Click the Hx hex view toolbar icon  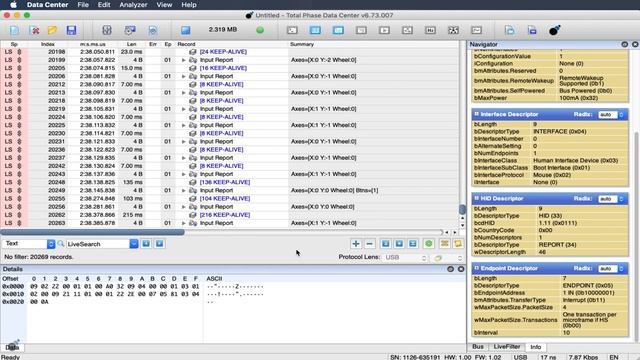(430, 30)
